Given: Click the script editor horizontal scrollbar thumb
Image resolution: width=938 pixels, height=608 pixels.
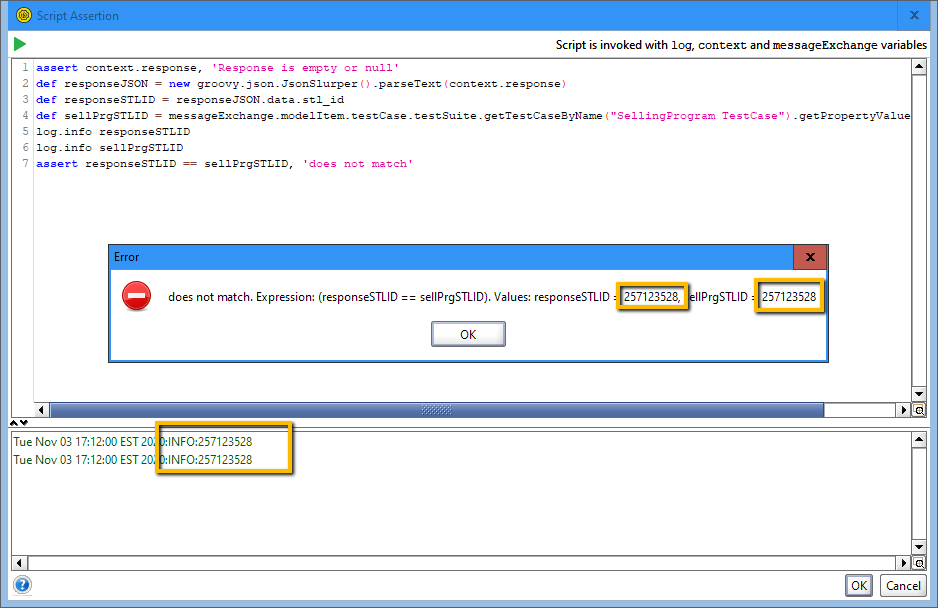Looking at the screenshot, I should 436,410.
